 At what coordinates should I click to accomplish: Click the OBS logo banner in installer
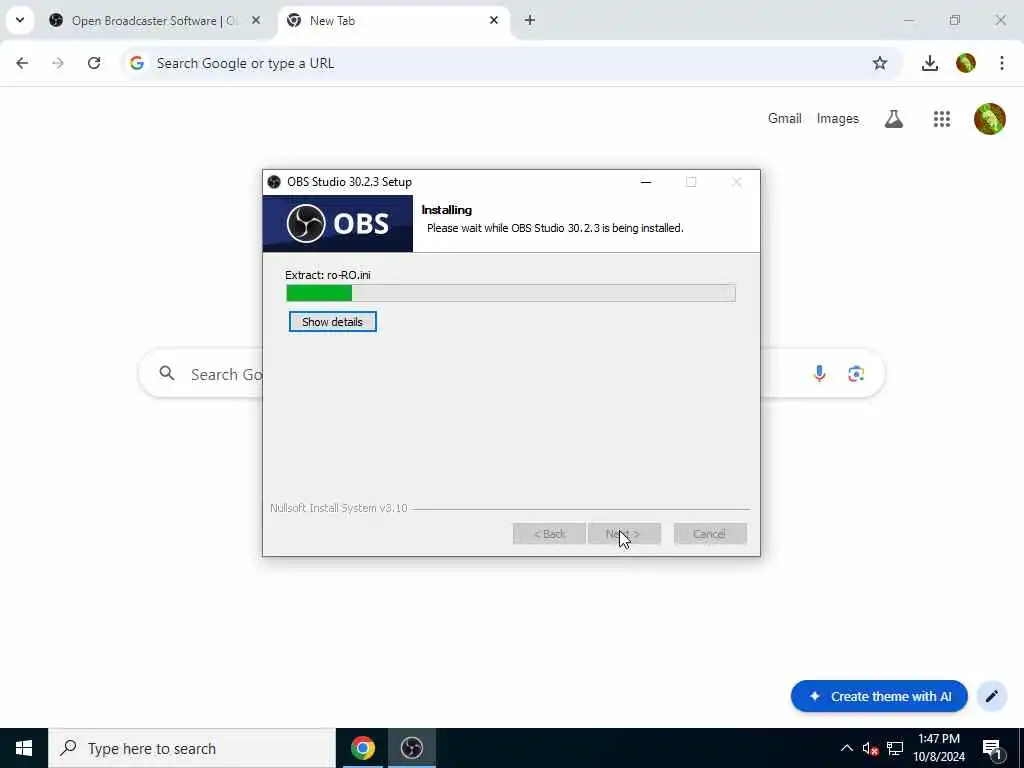338,223
